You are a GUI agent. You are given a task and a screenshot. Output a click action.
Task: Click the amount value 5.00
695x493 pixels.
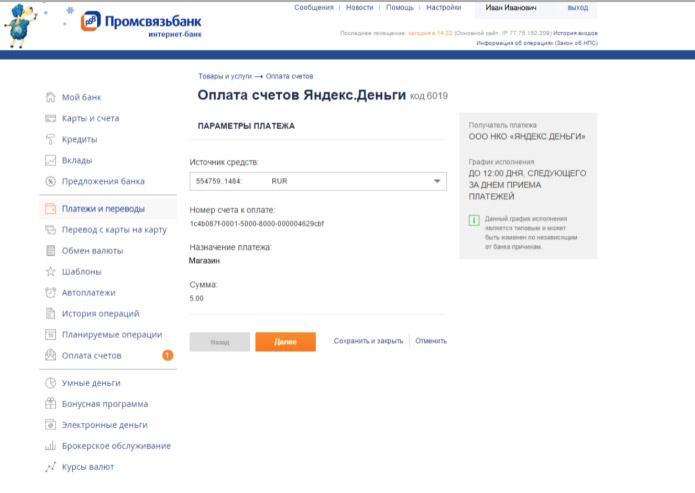(x=196, y=298)
